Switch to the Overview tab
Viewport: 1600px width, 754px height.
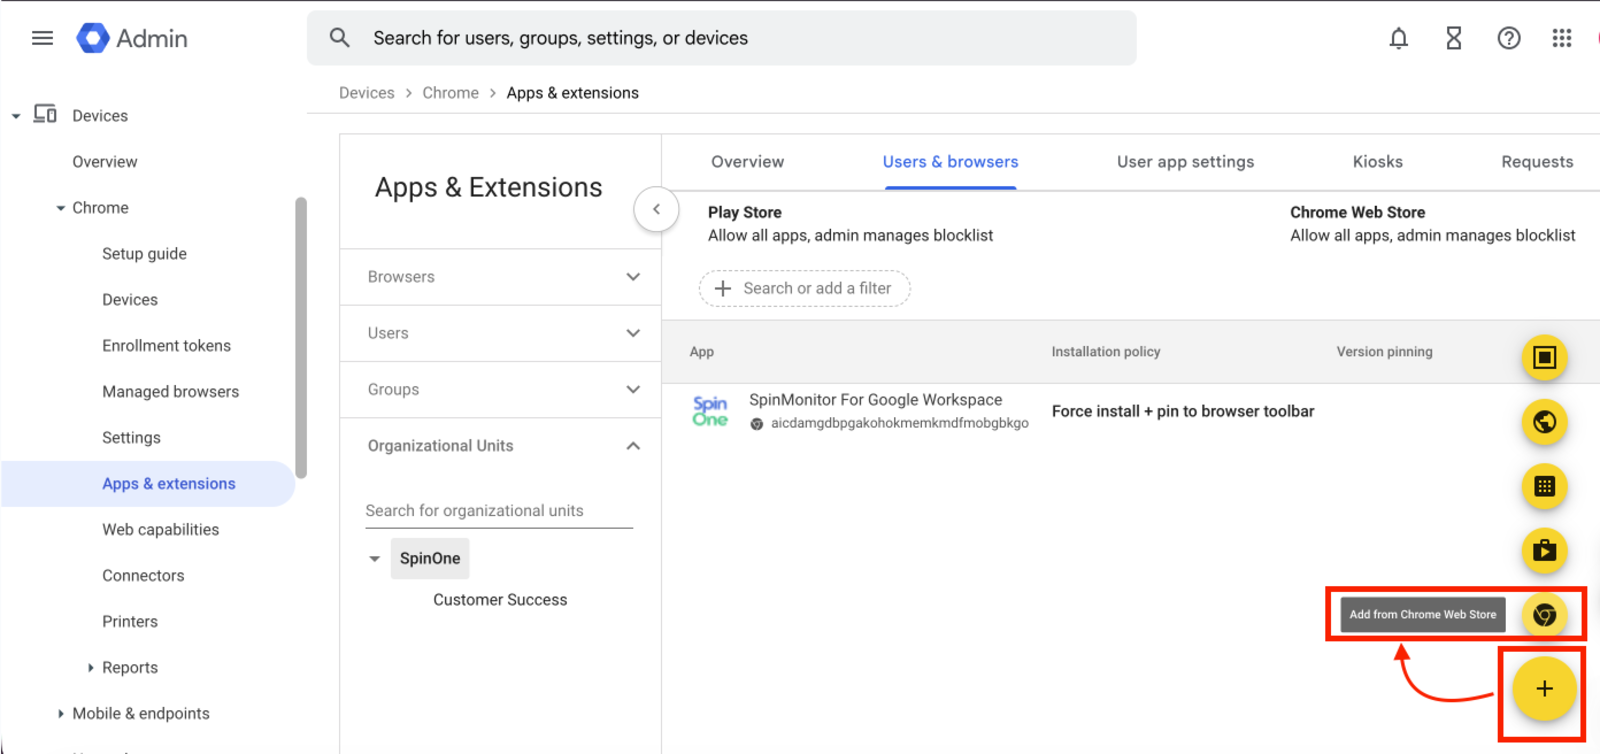click(x=747, y=162)
